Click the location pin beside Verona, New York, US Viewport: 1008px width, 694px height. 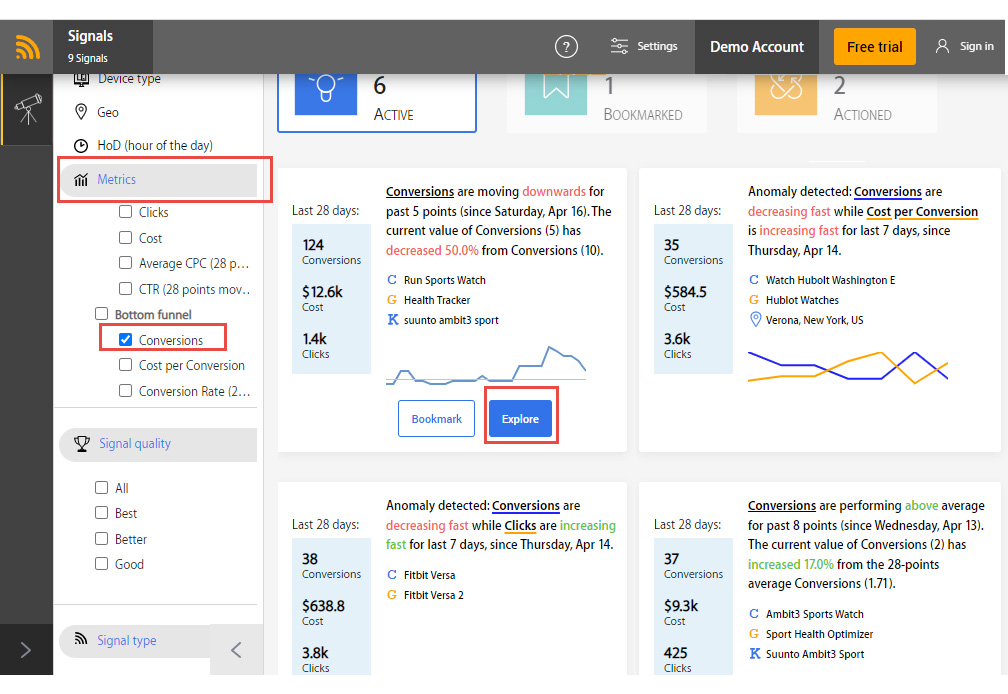click(755, 319)
